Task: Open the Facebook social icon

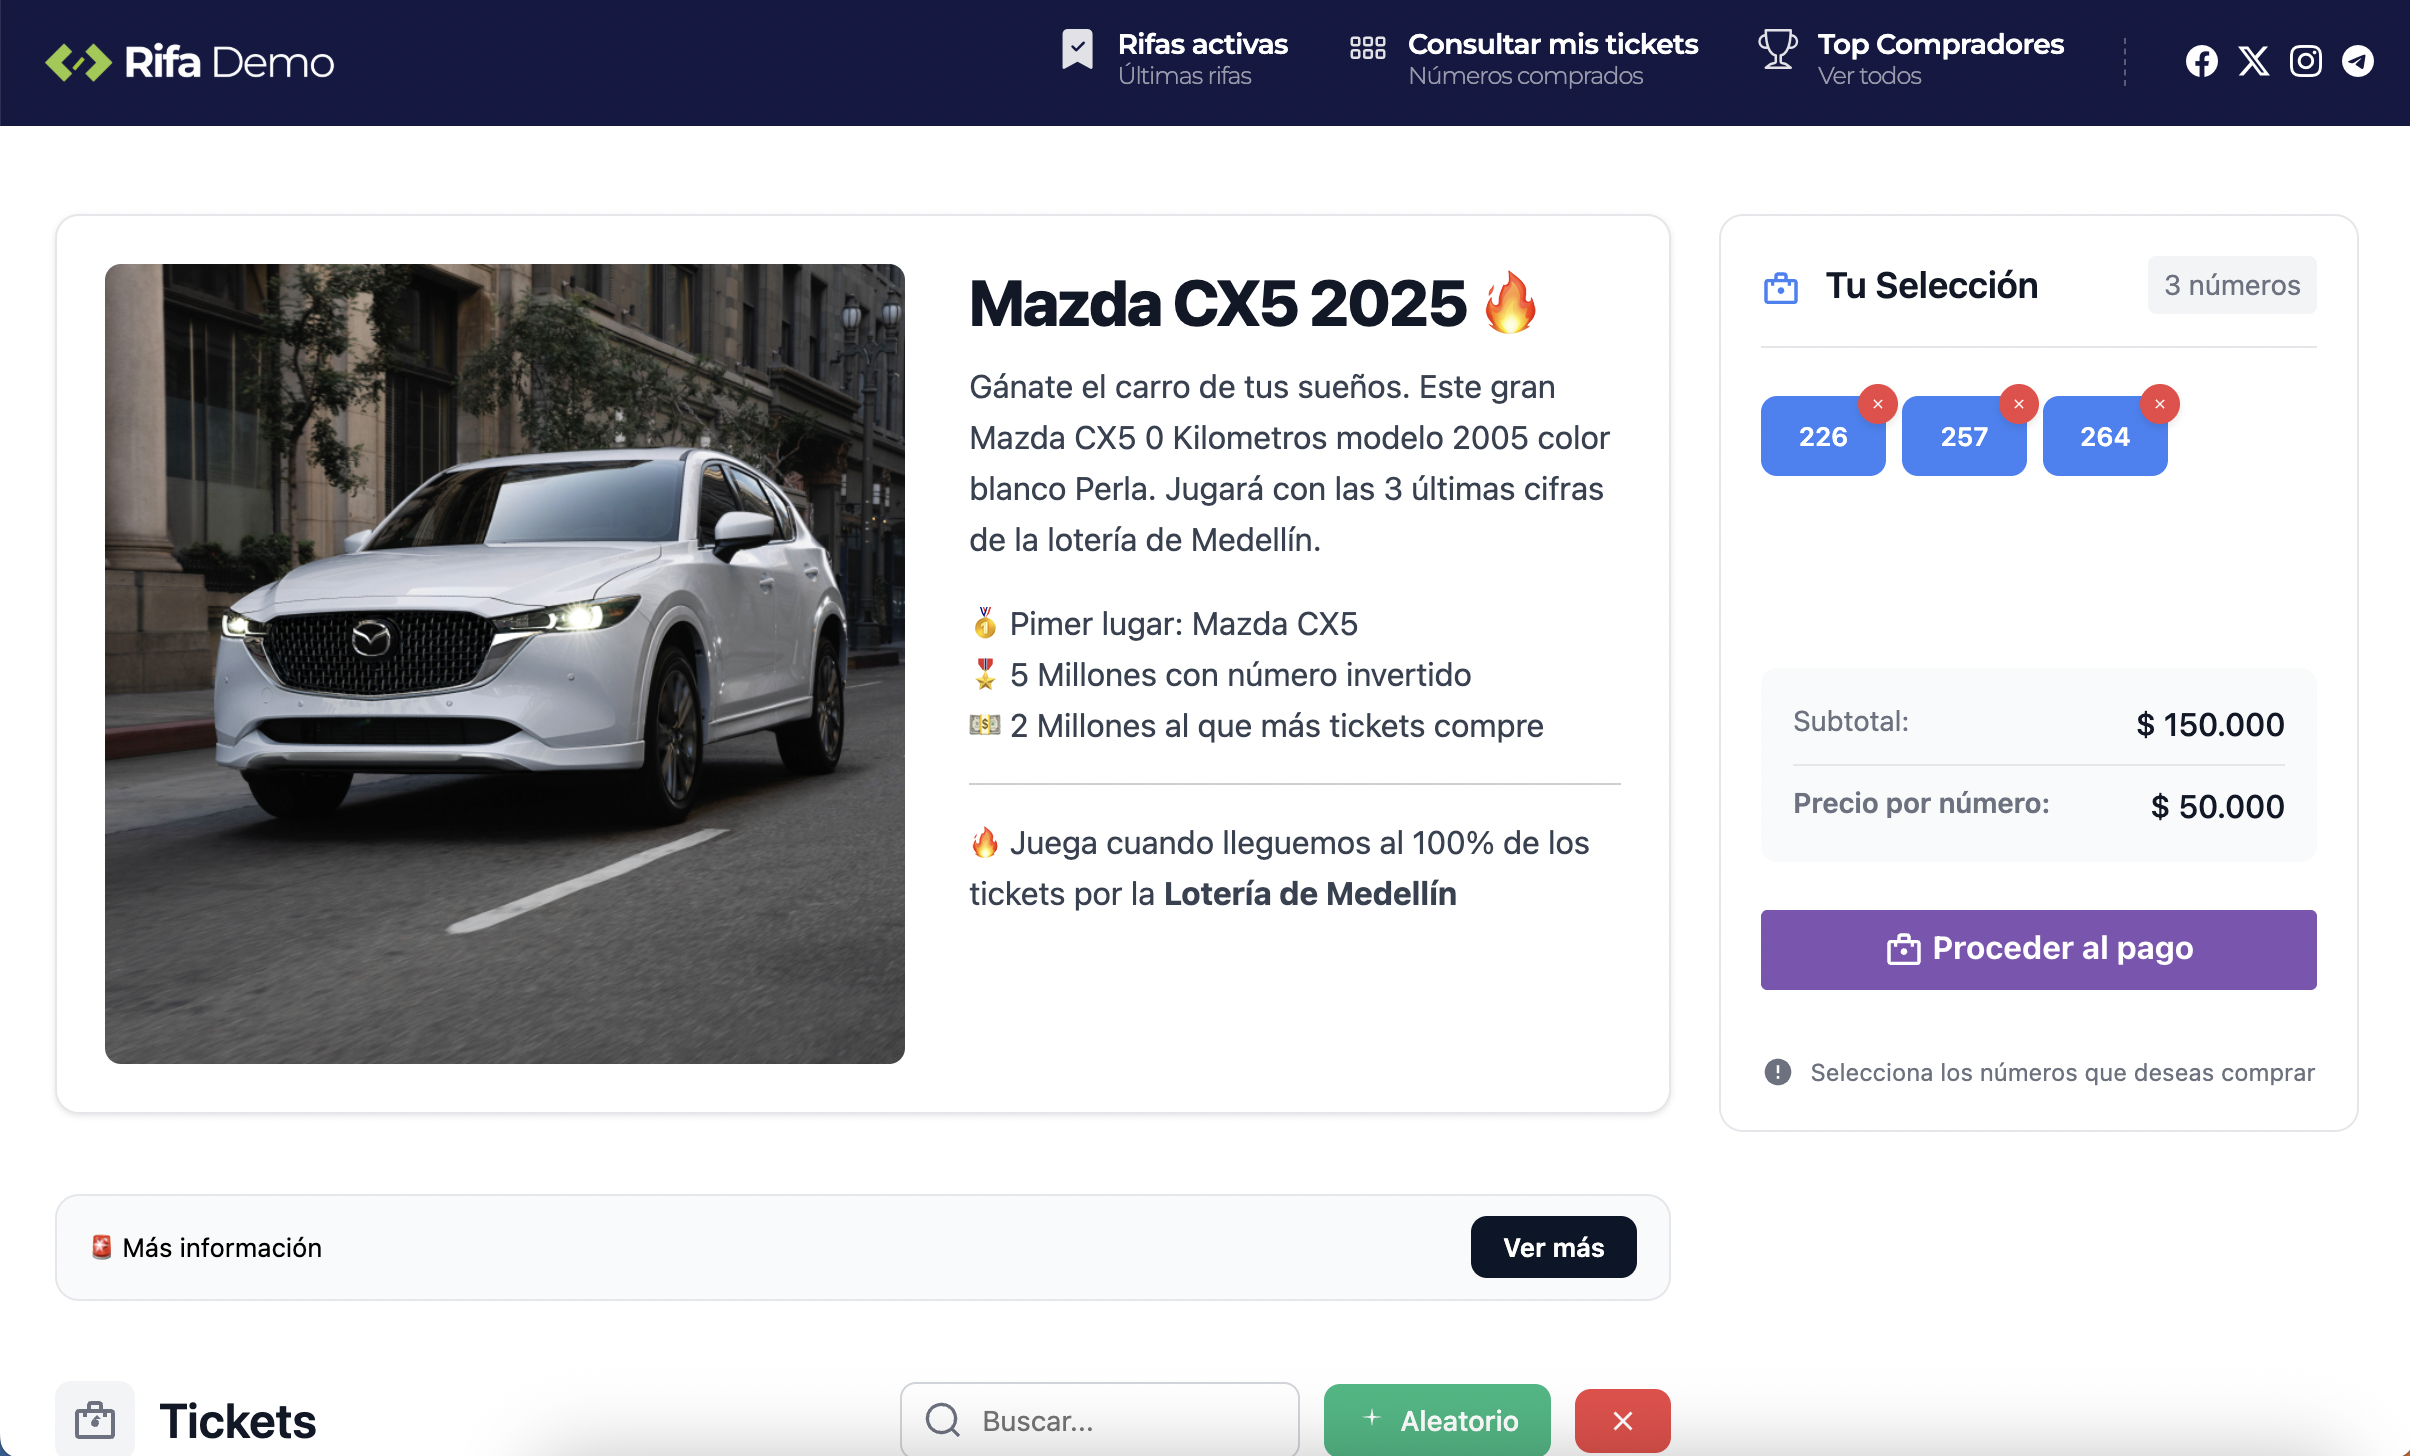Action: pyautogui.click(x=2201, y=61)
